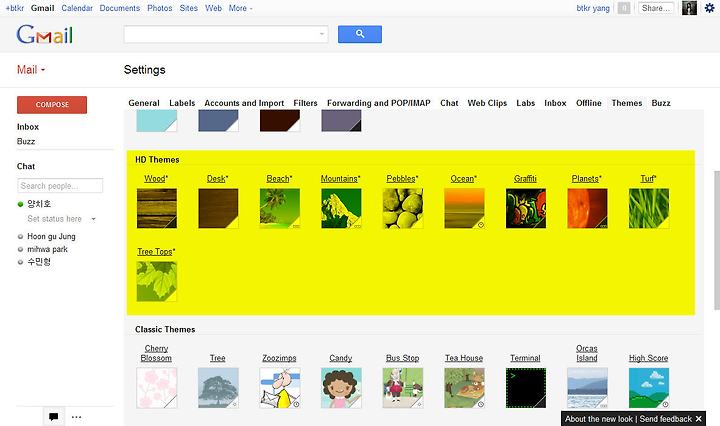The width and height of the screenshot is (720, 426).
Task: Click the page vertical scrollbar
Action: point(717,240)
